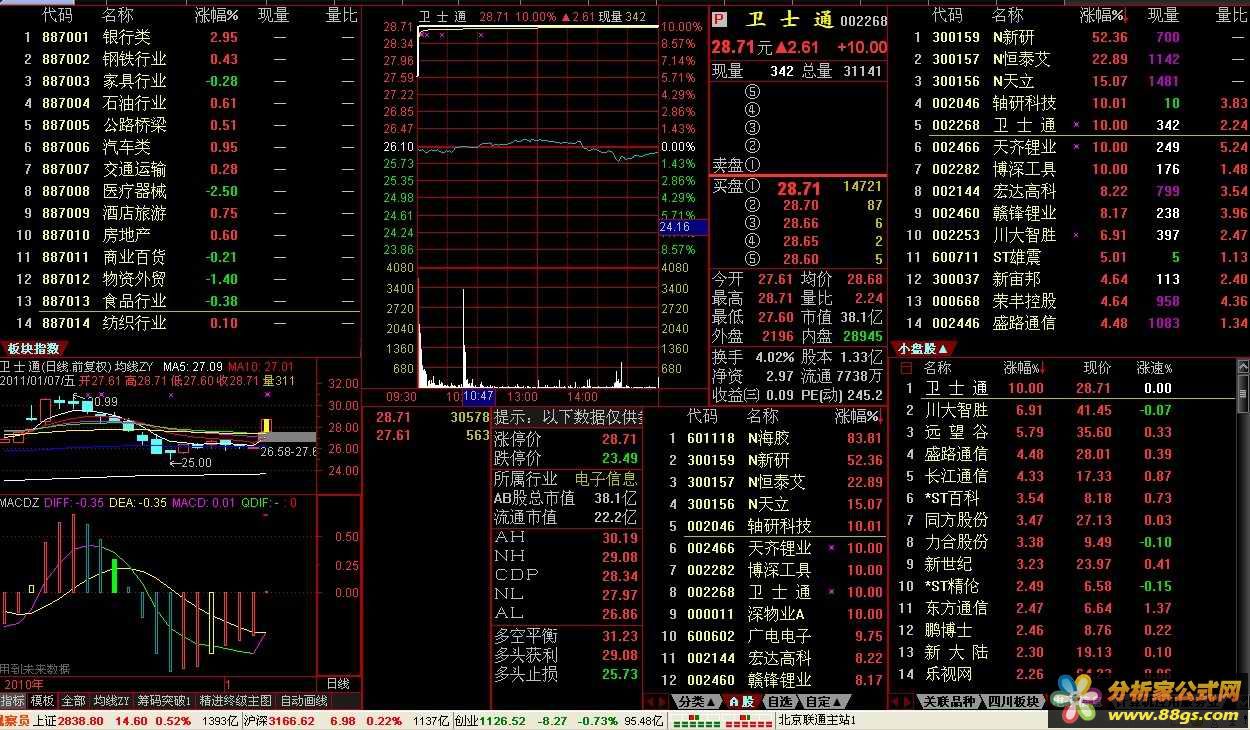
Task: Click the 2010年 date label on K-line axis
Action: click(x=22, y=684)
